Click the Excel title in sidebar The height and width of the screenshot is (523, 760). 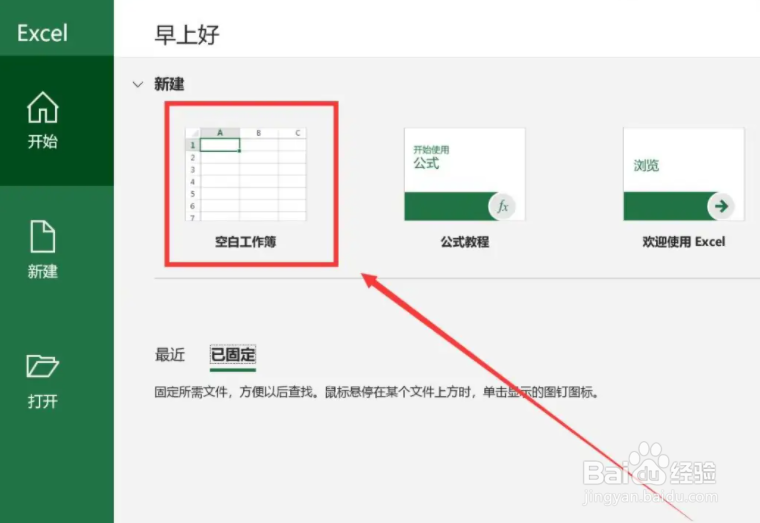click(x=42, y=33)
